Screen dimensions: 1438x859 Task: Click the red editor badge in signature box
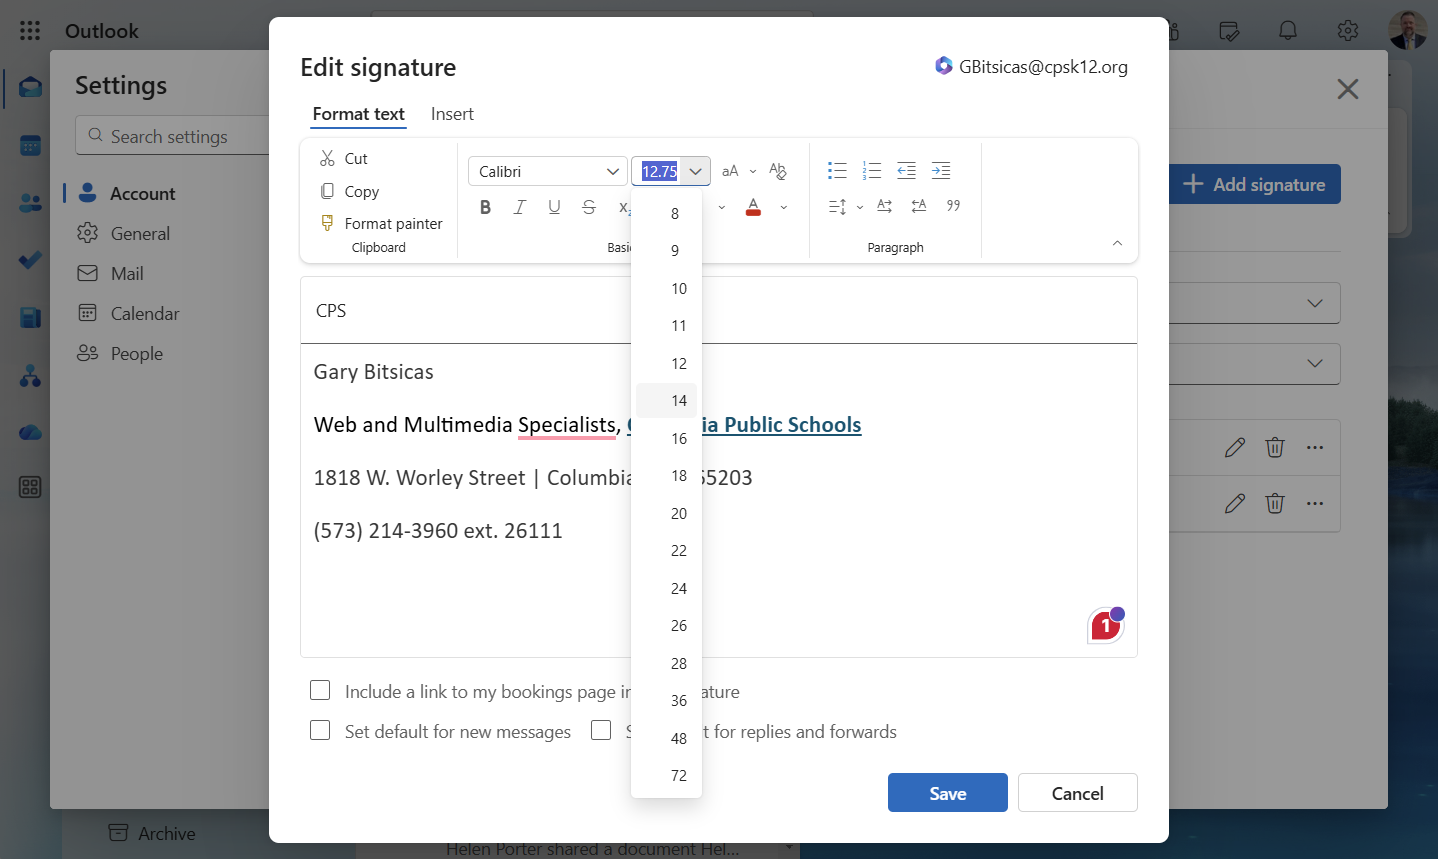[x=1106, y=626]
